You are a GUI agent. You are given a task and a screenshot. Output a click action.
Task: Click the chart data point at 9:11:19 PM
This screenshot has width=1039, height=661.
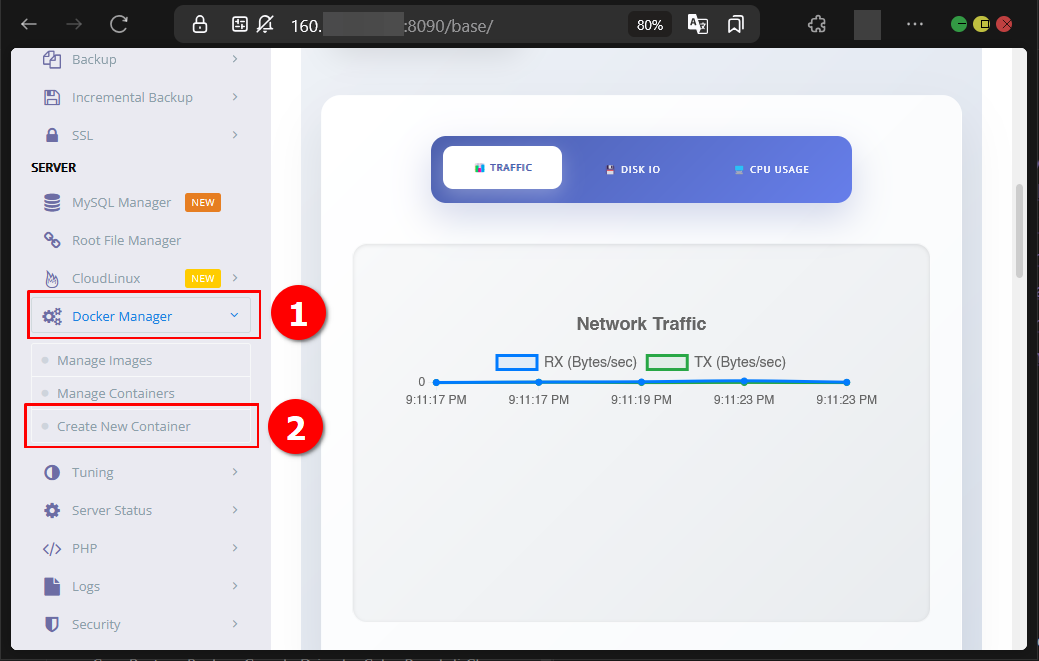pyautogui.click(x=641, y=382)
